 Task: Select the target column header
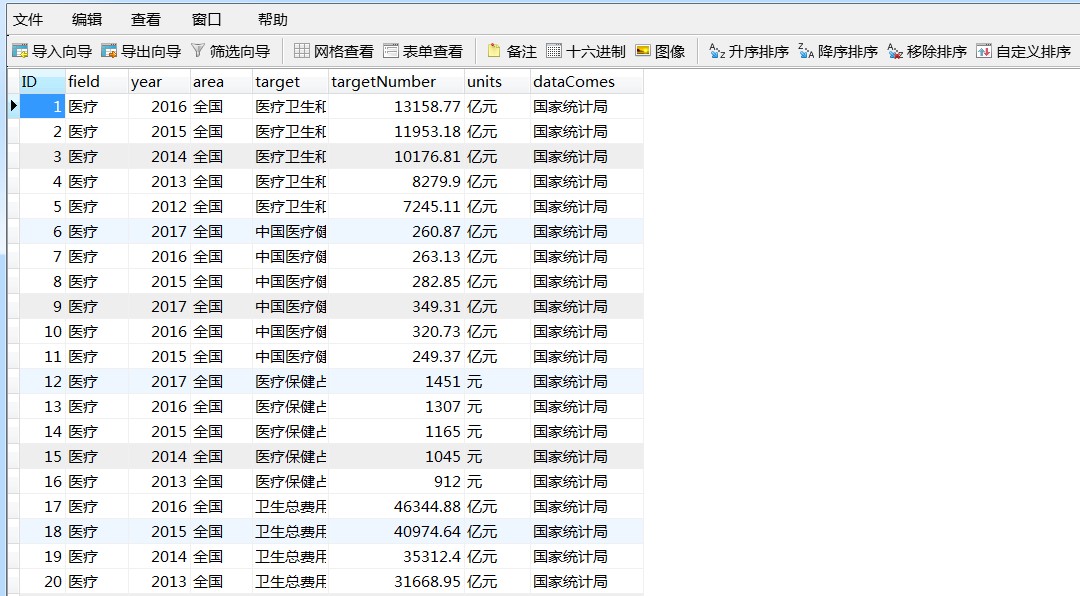[x=291, y=81]
